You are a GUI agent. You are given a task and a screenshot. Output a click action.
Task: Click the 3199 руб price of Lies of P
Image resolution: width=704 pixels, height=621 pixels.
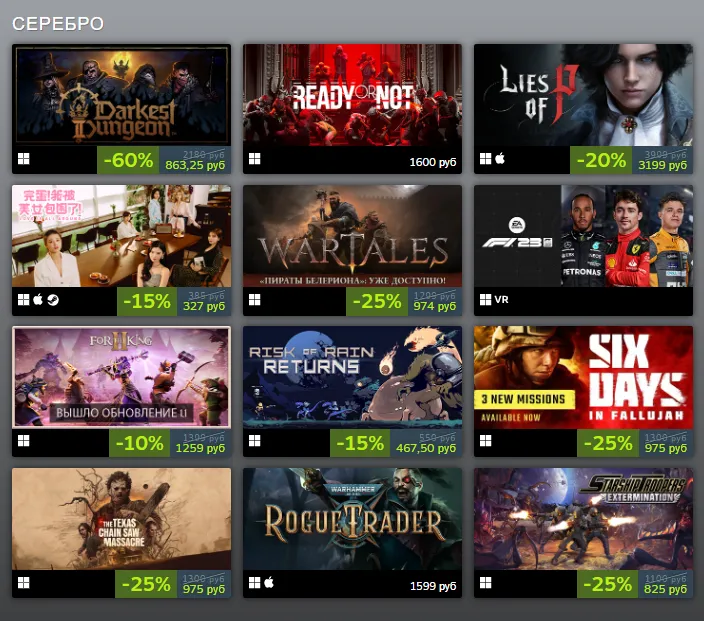point(662,165)
